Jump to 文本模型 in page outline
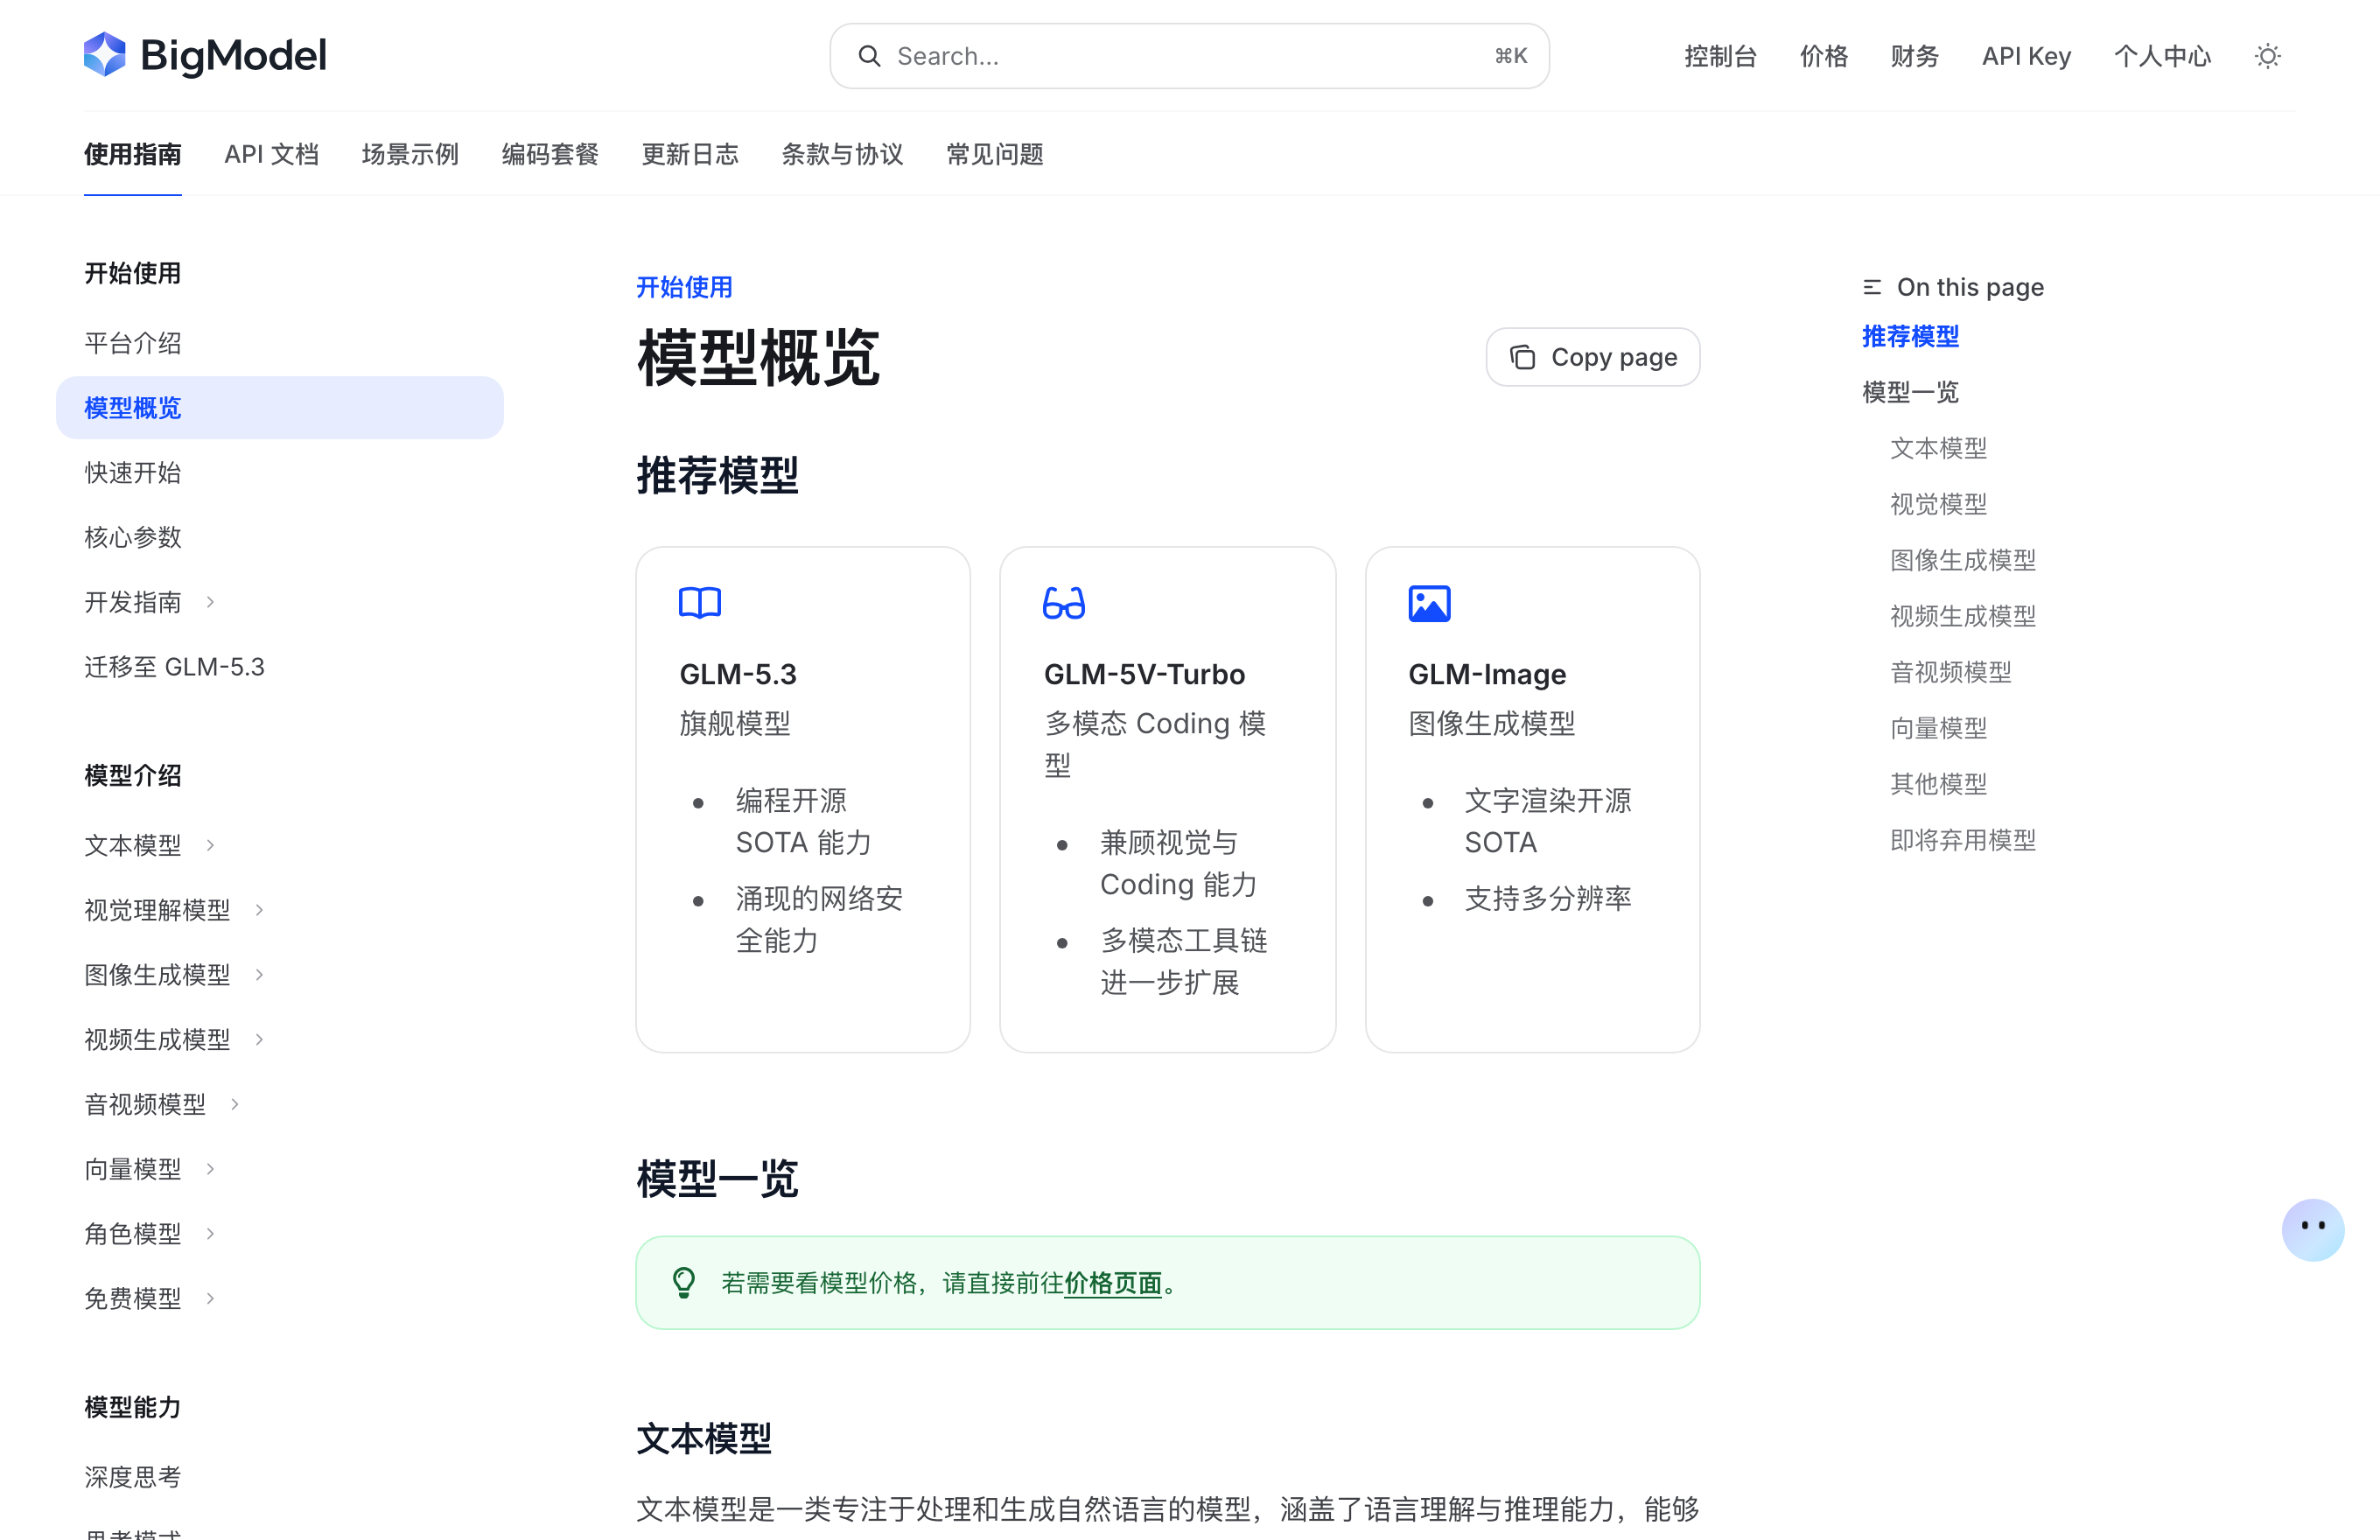Viewport: 2380px width, 1540px height. click(1938, 448)
